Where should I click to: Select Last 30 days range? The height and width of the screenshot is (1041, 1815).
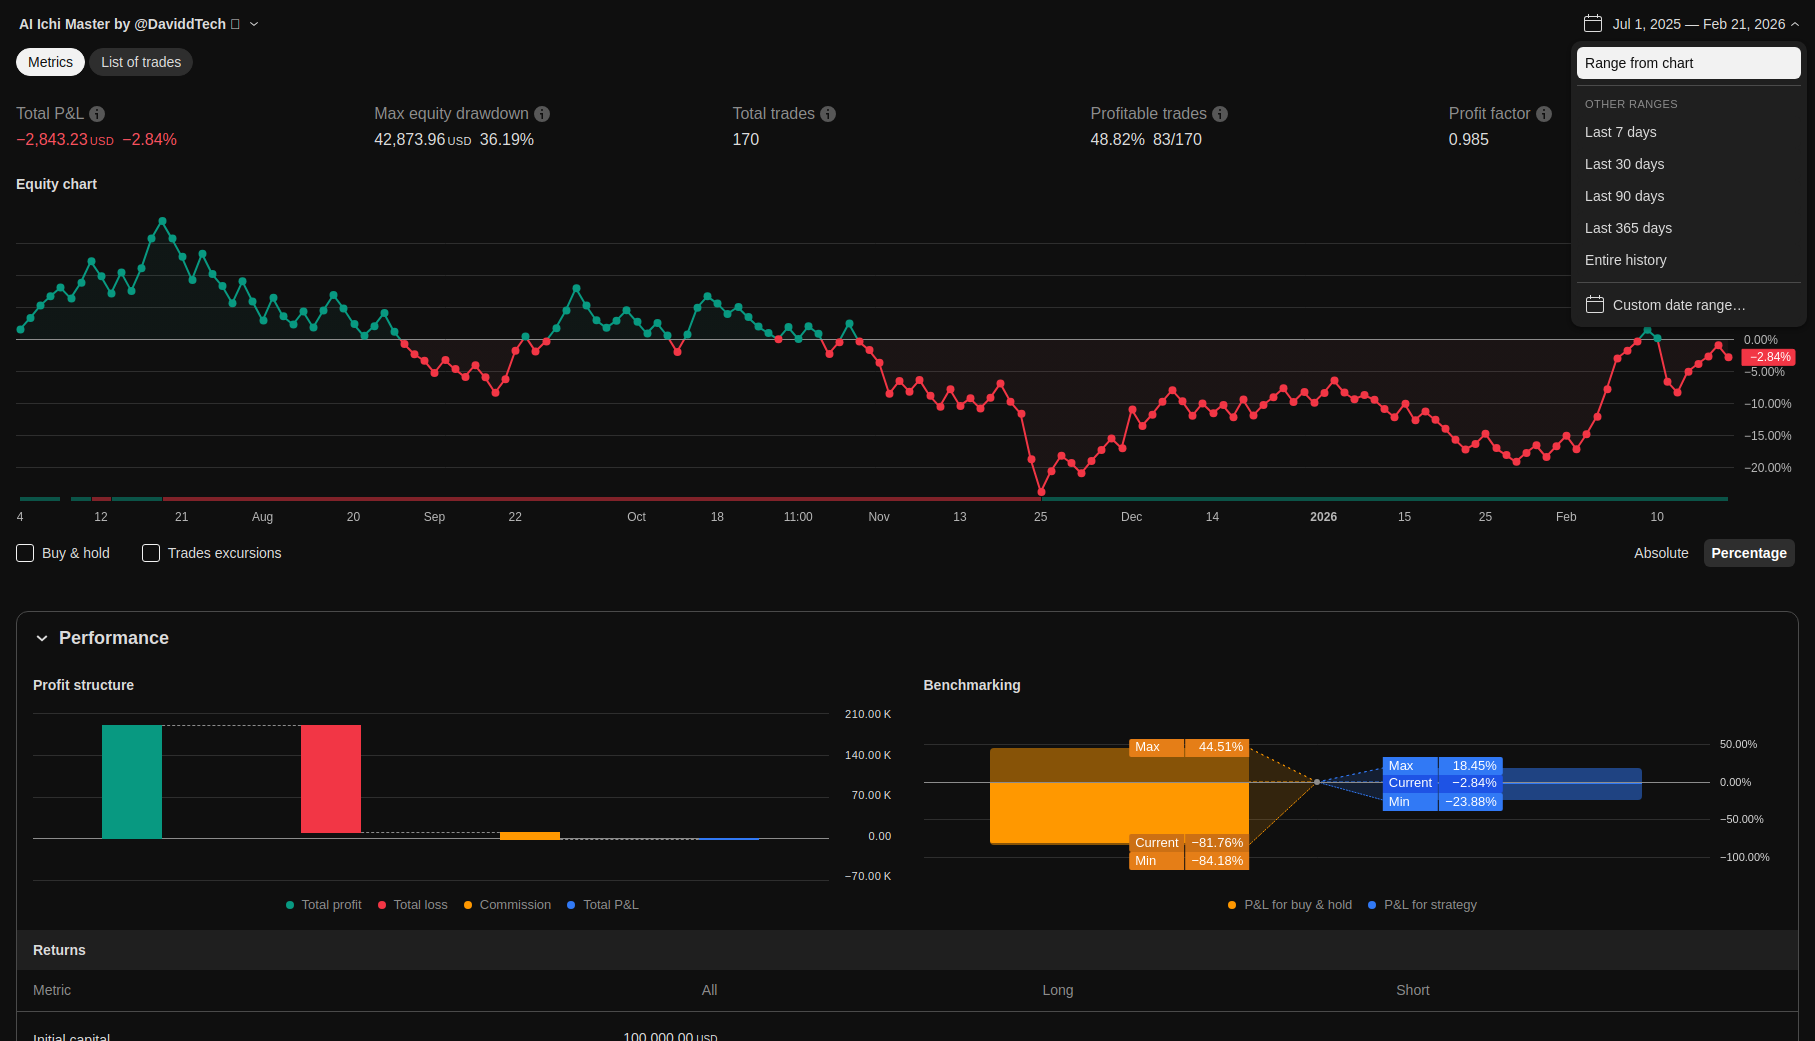1624,164
